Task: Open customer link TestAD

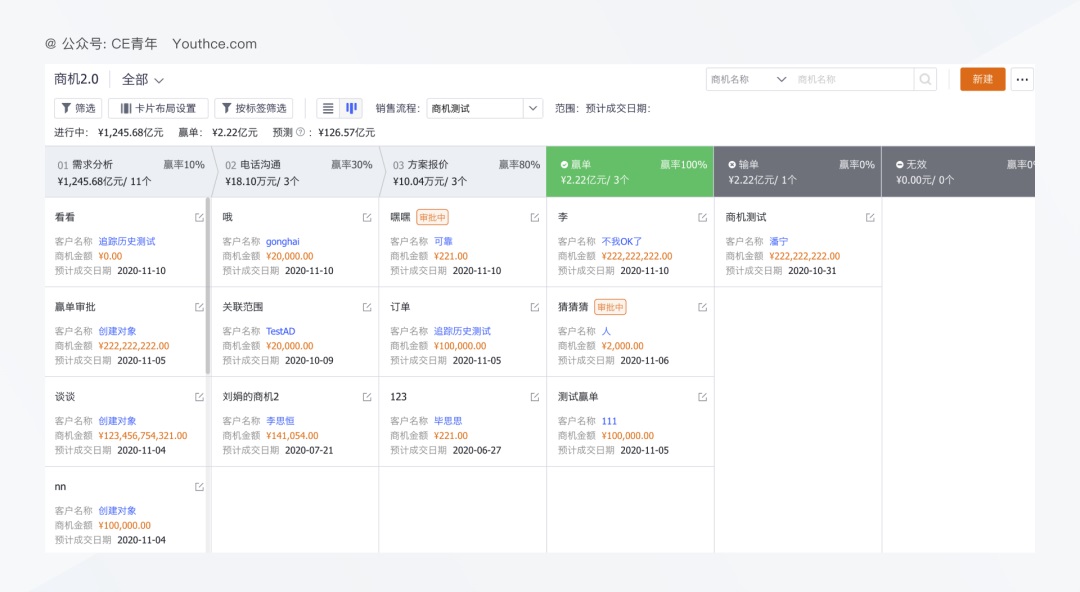Action: [280, 331]
